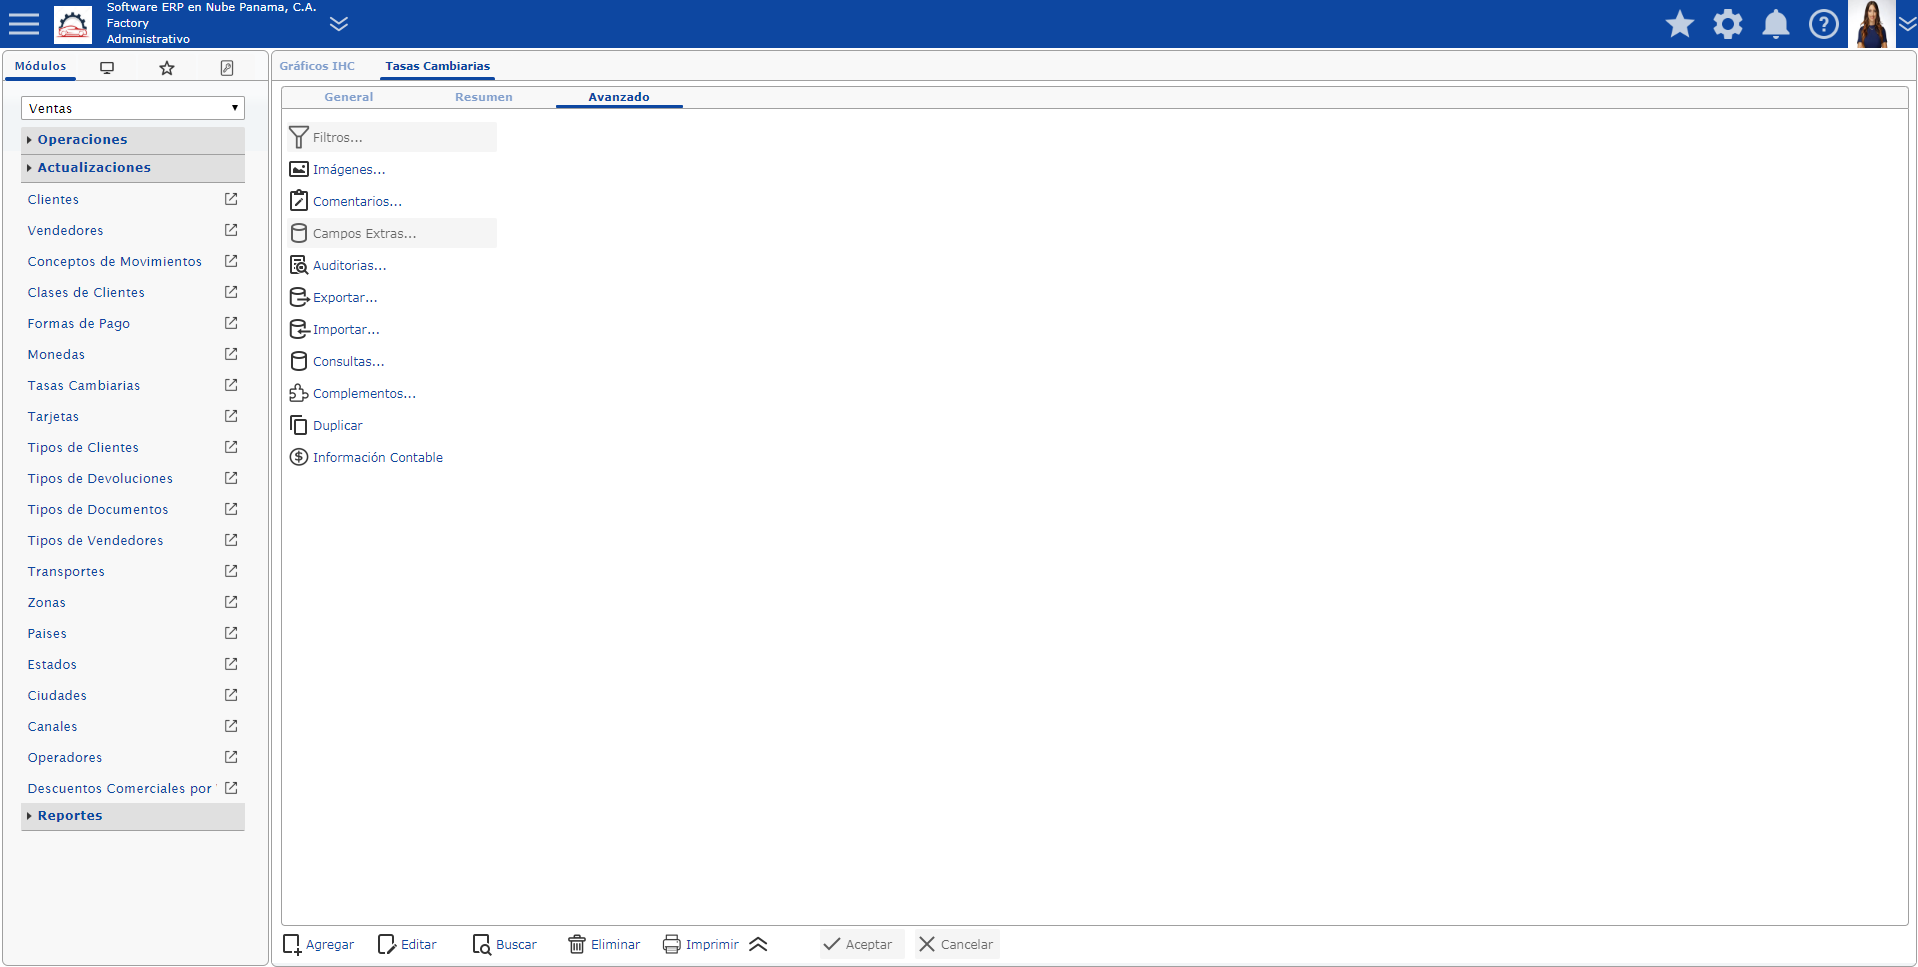
Task: Open sidebar favorites star tab
Action: coord(167,68)
